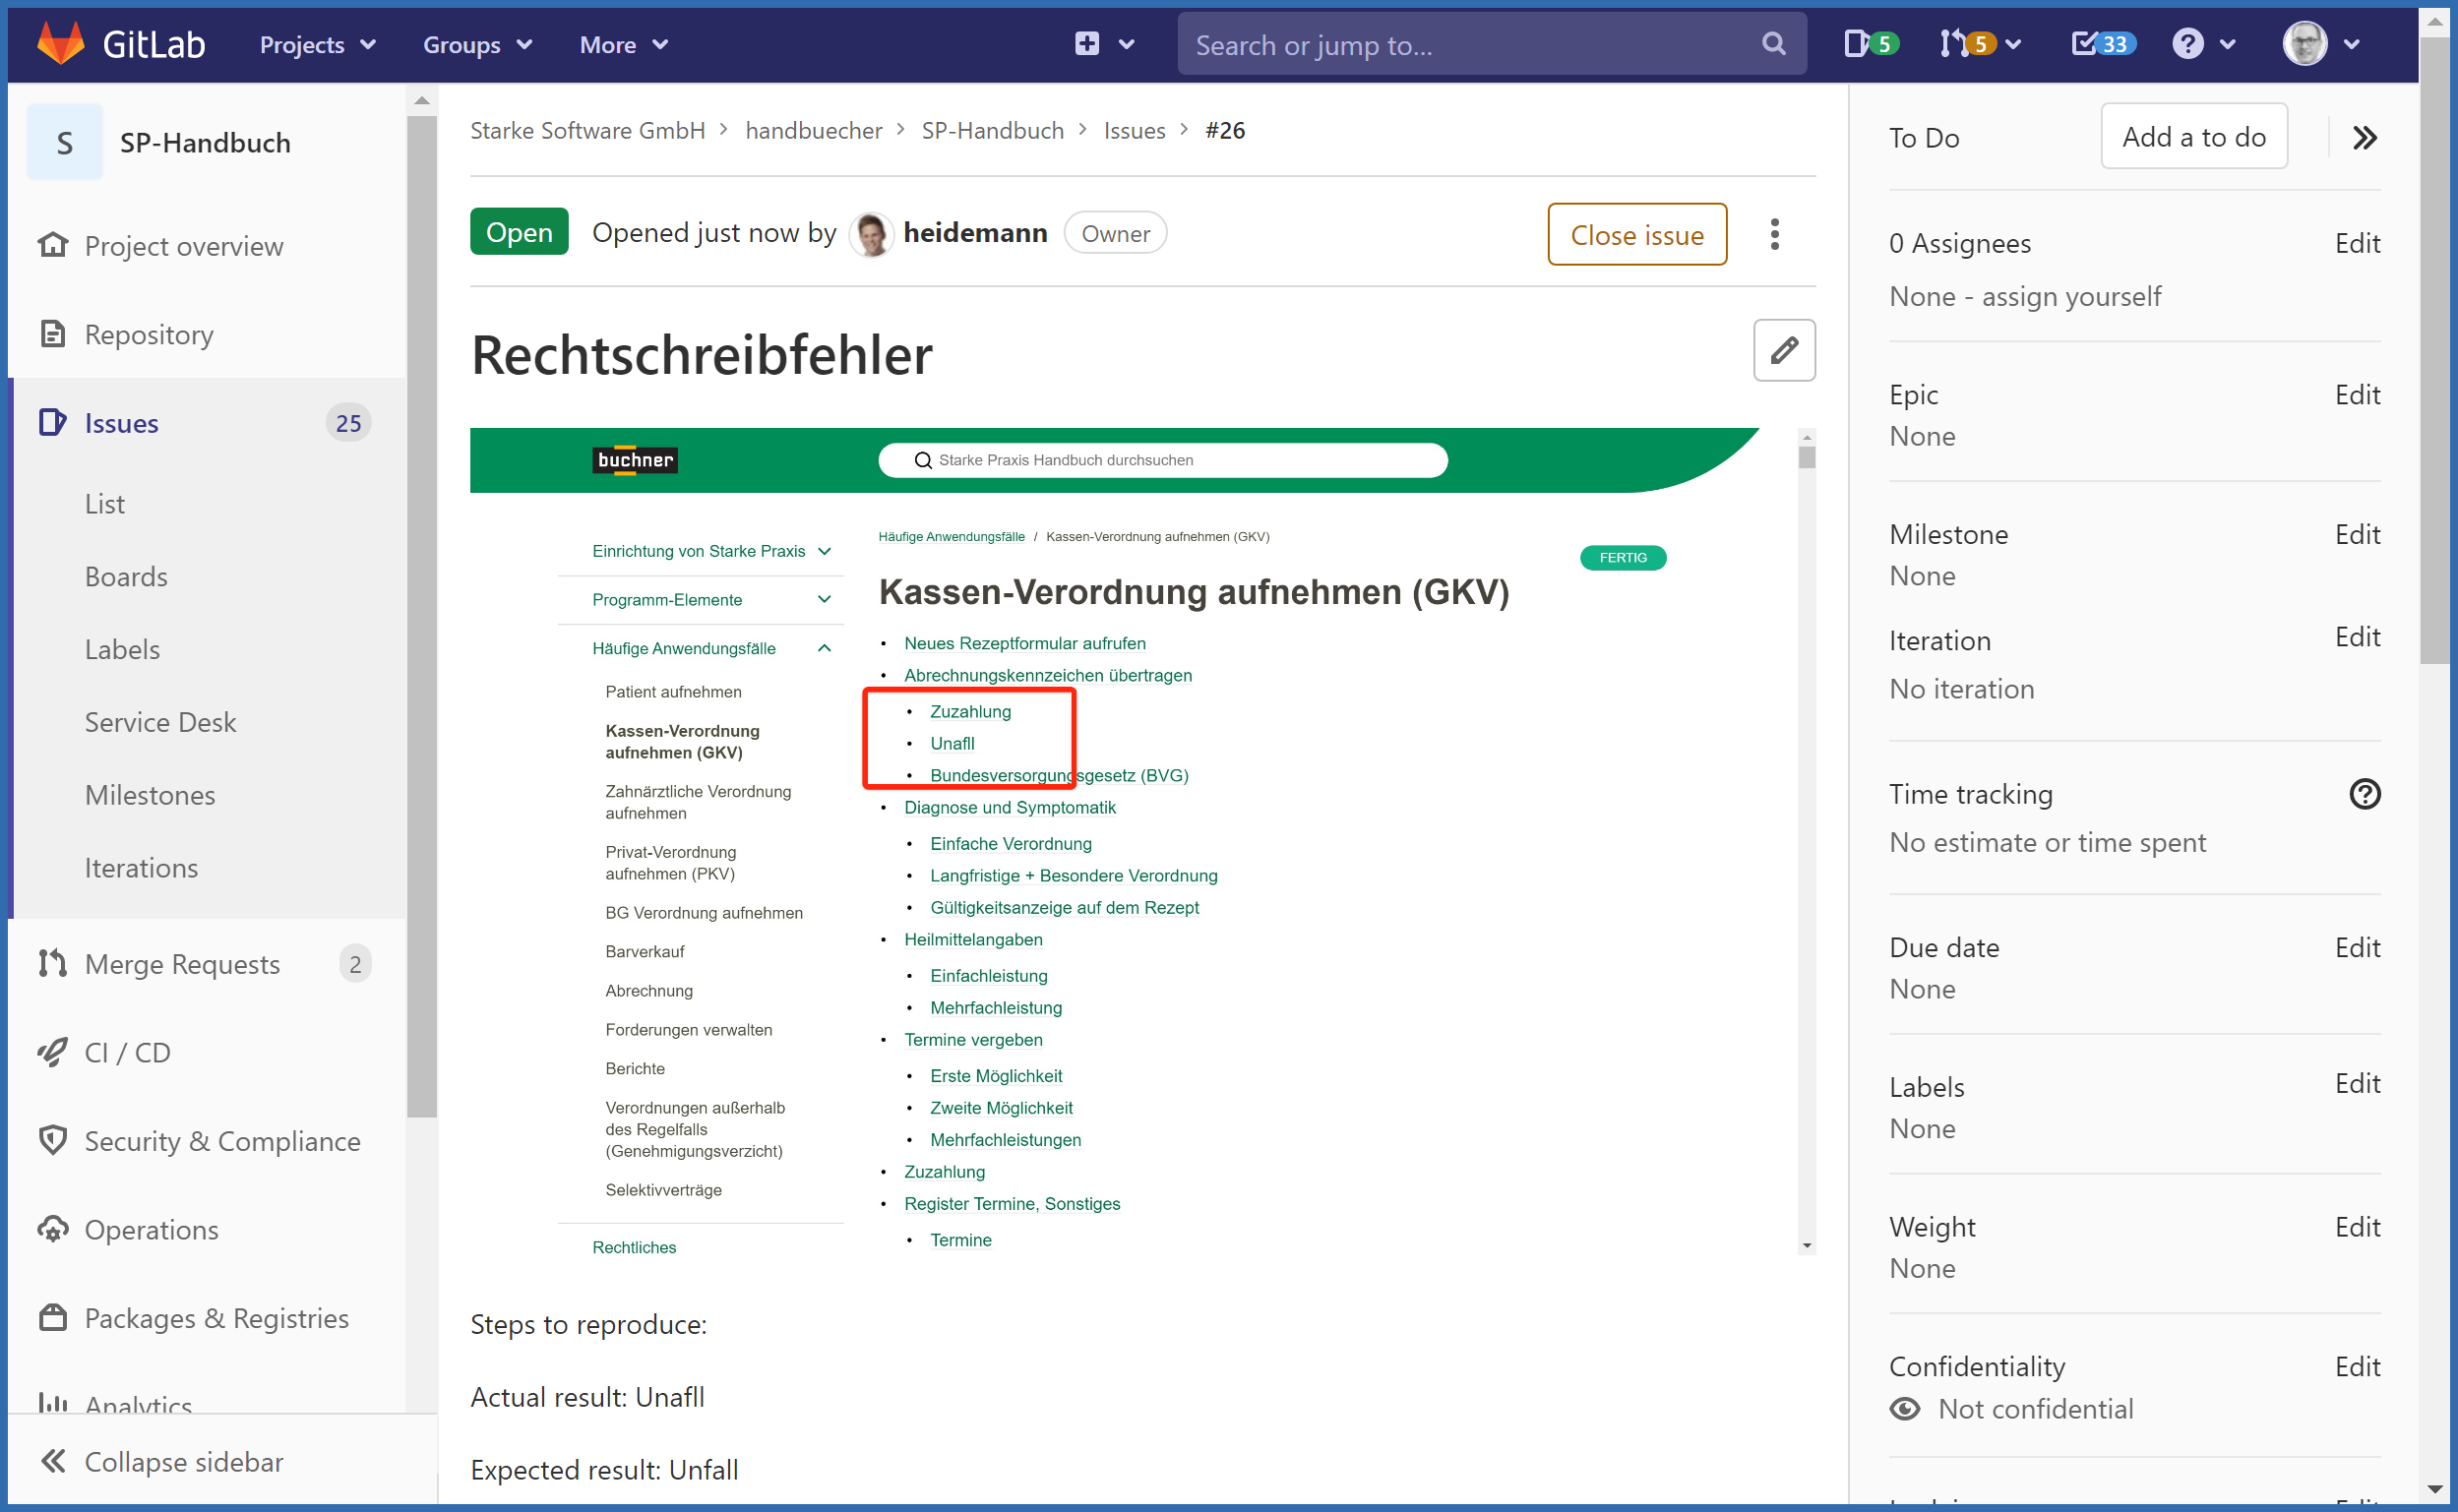
Task: Click the issues counter icon showing 5
Action: 1869,44
